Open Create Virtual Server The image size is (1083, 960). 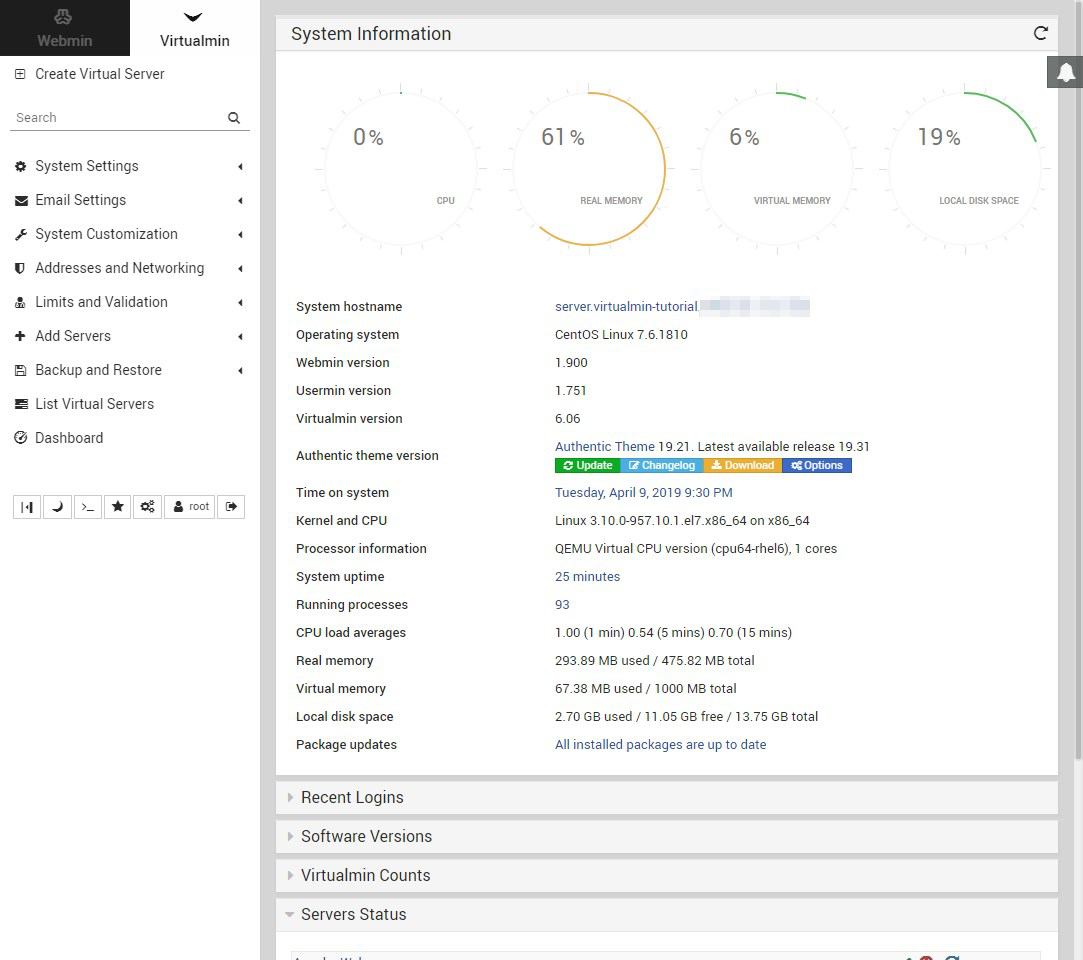click(x=99, y=74)
